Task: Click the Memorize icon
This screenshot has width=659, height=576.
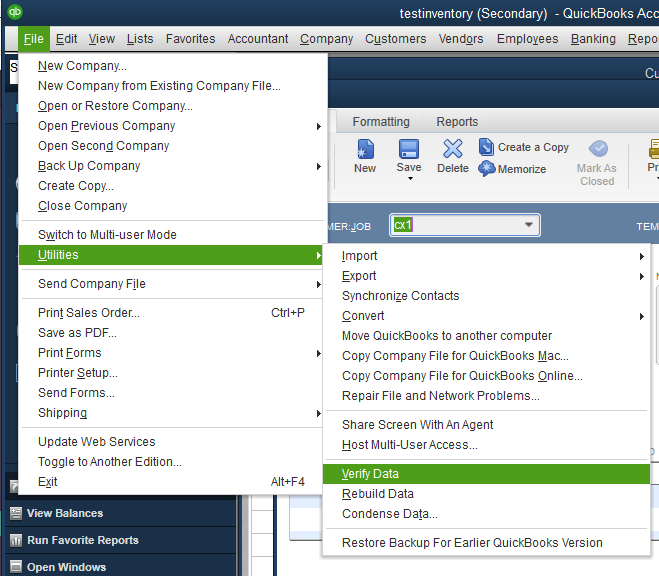Action: 486,168
